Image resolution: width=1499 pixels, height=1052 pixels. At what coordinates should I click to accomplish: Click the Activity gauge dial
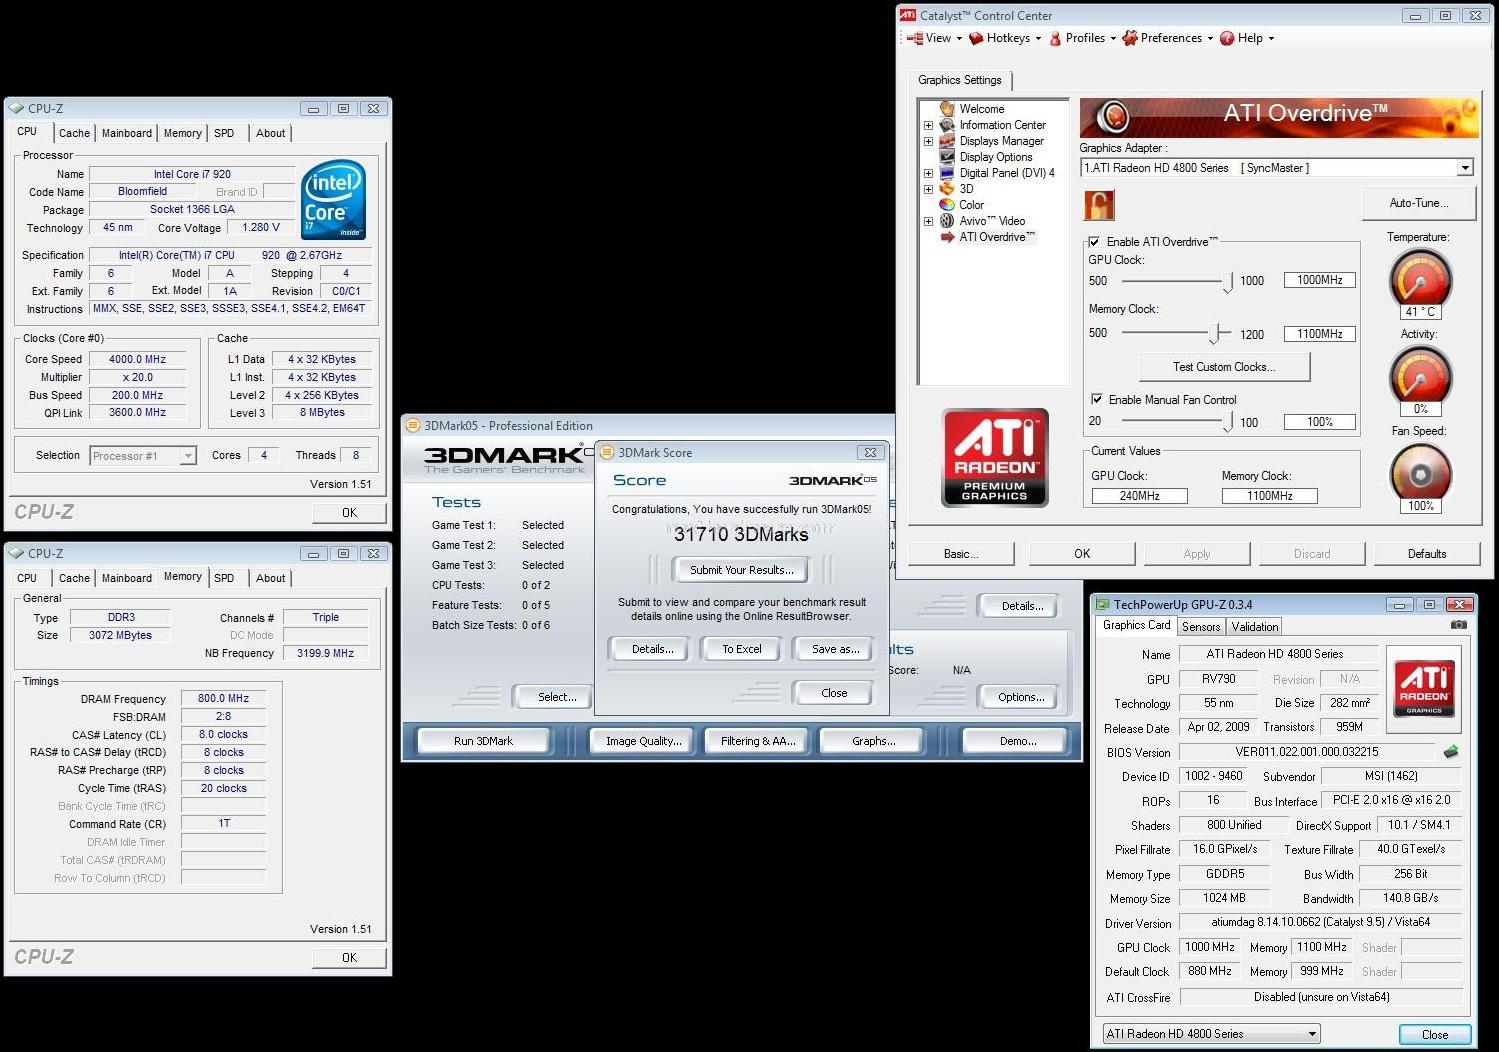pyautogui.click(x=1420, y=376)
